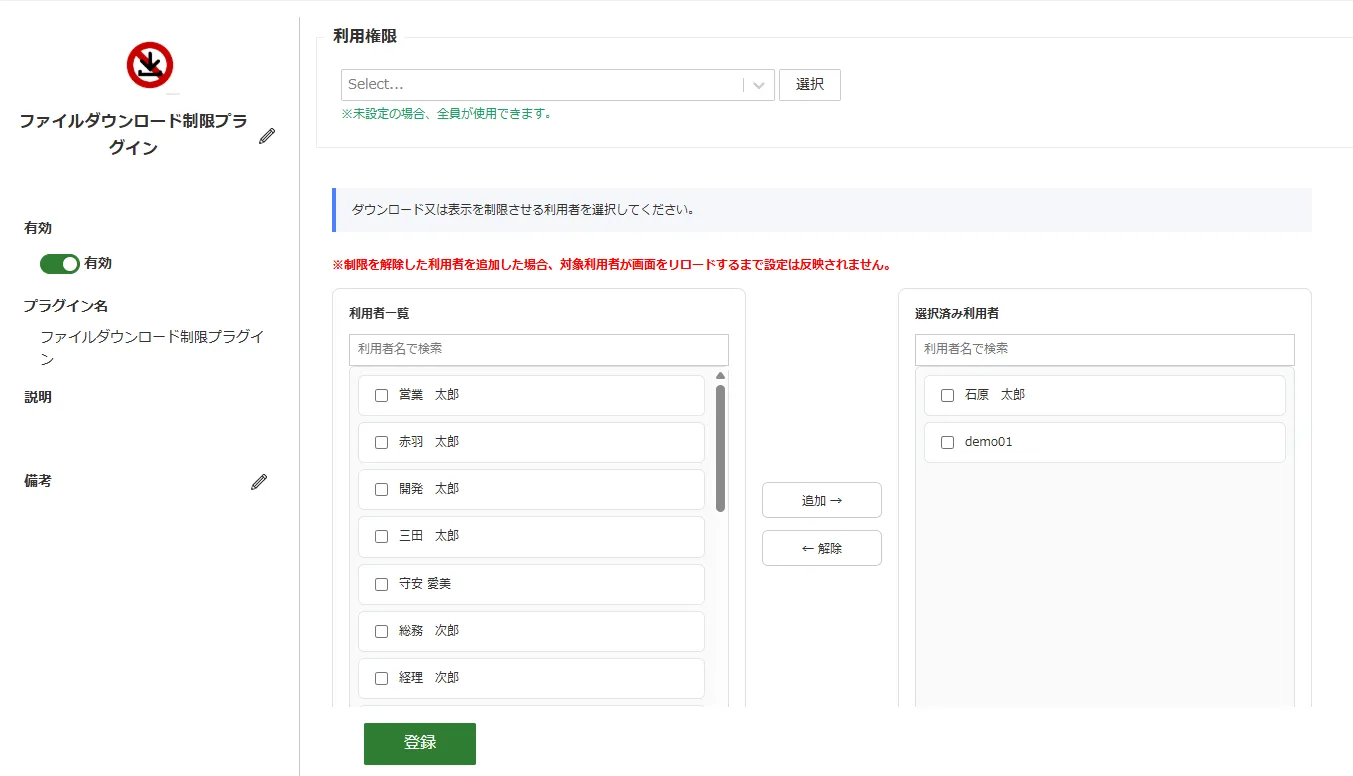Click the ← 解除 button
1353x776 pixels.
coord(822,548)
